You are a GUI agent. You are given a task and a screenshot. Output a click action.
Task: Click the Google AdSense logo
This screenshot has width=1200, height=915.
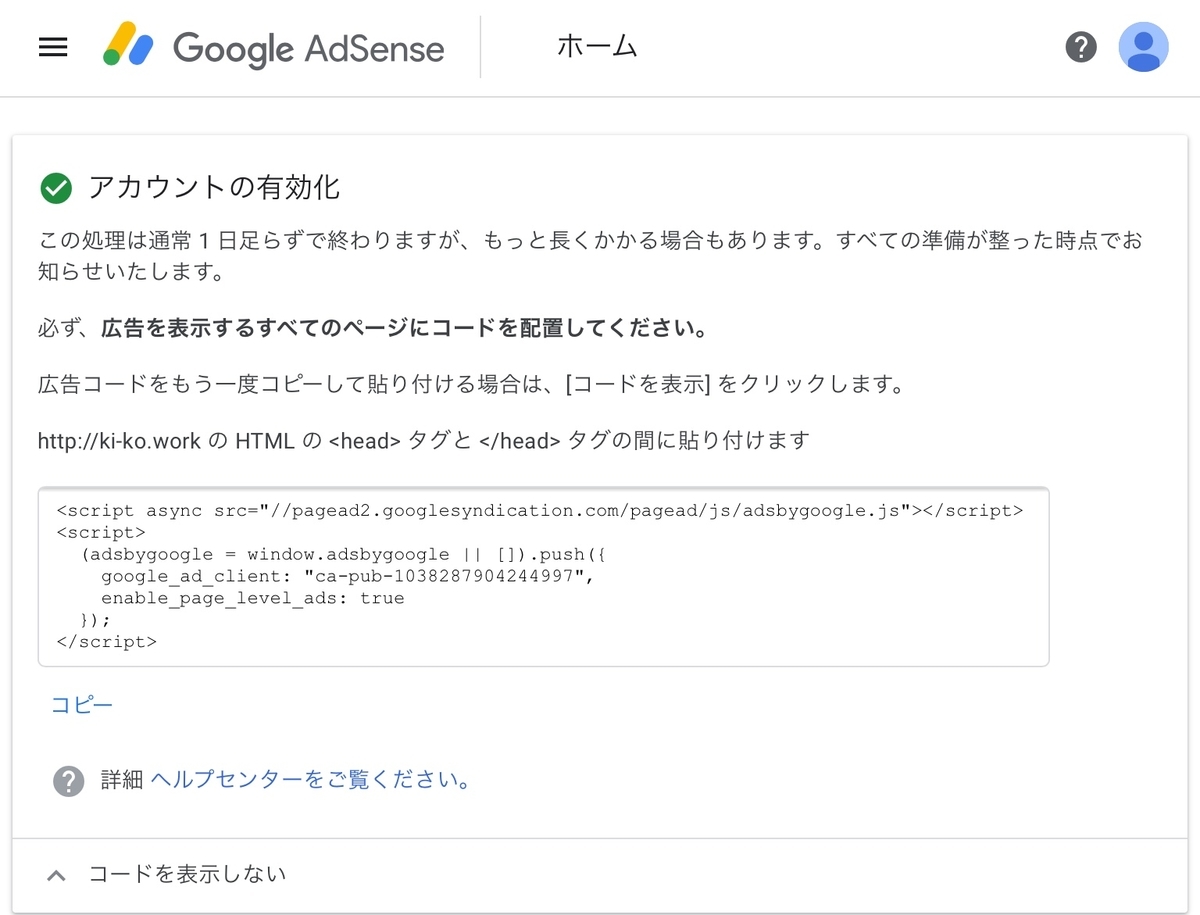point(274,47)
